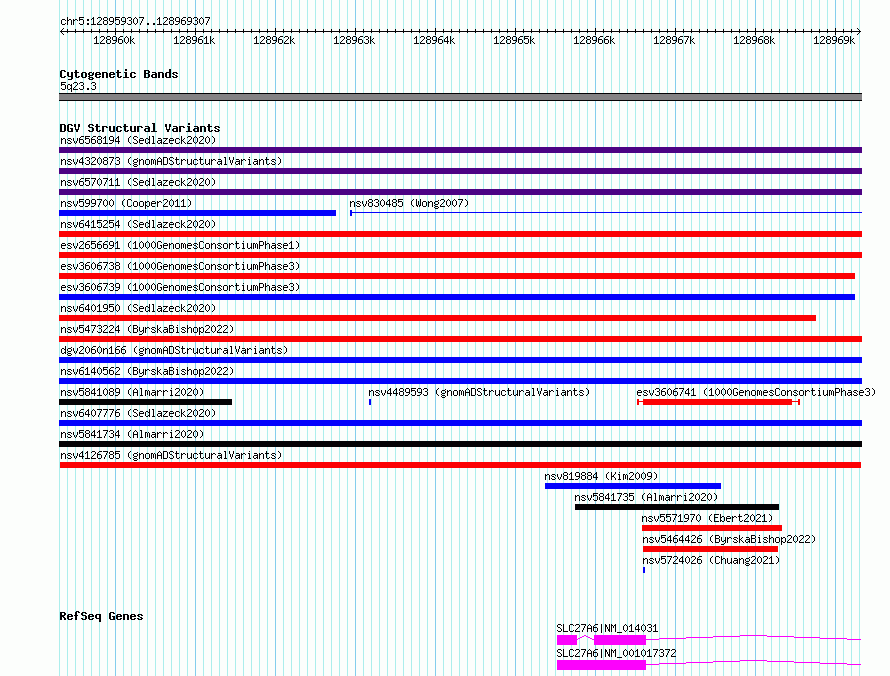Click the nsv4126785 gnomADStructuralVariants label
This screenshot has height=676, width=890.
click(171, 455)
